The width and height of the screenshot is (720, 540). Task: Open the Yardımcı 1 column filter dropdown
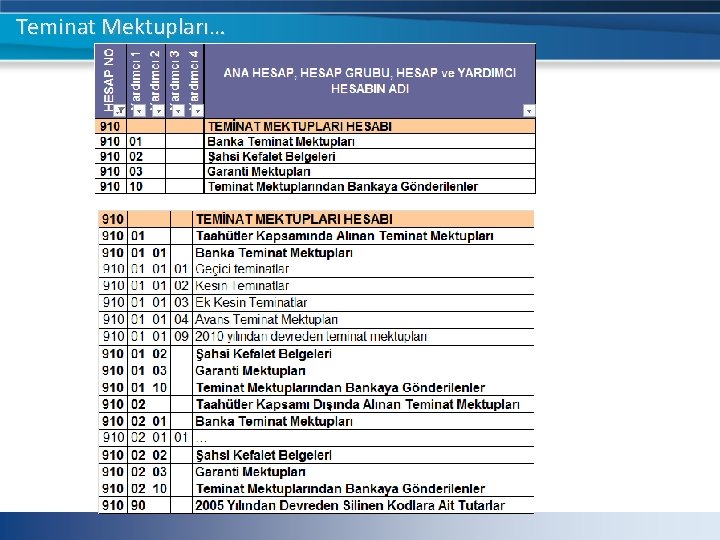(139, 110)
